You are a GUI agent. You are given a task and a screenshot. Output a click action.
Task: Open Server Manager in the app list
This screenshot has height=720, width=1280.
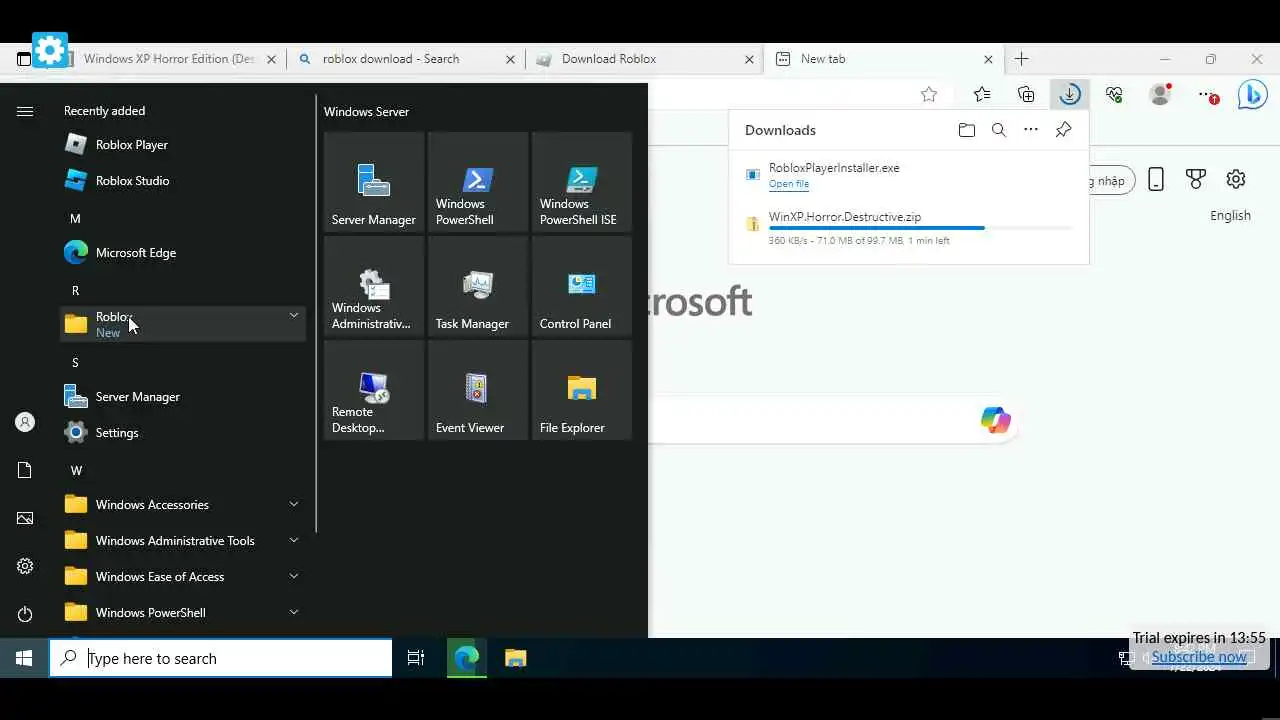coord(183,397)
